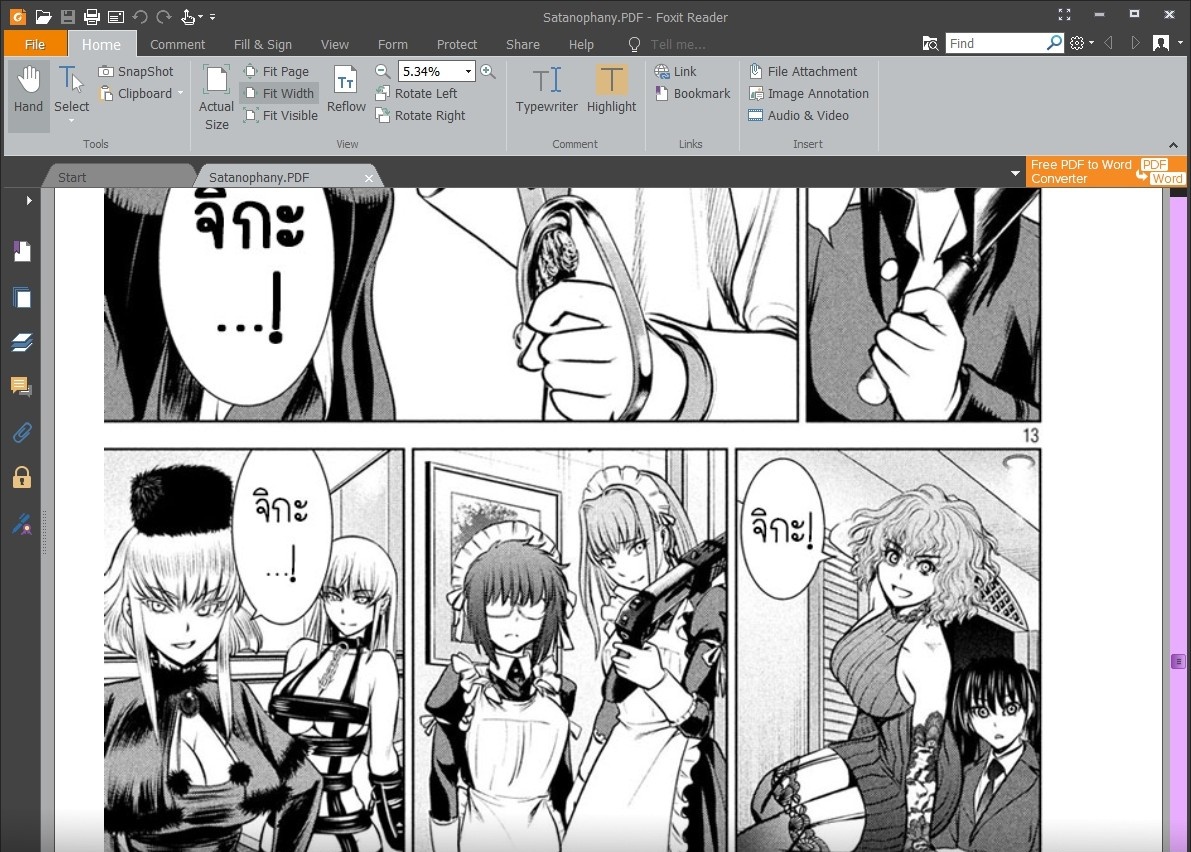Click the Find search magnifier button

click(1054, 43)
